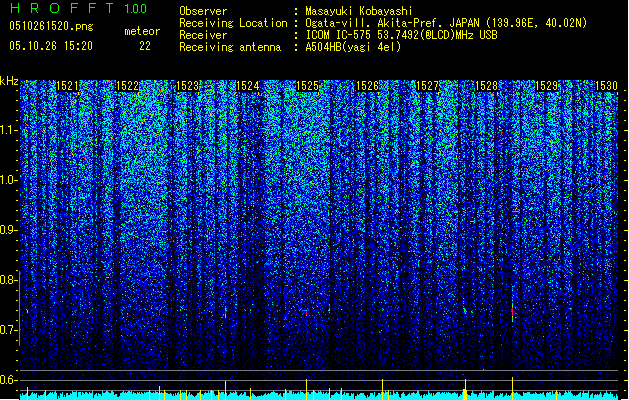Click the meteor label in the header
Image resolution: width=629 pixels, height=400 pixels.
pyautogui.click(x=142, y=31)
